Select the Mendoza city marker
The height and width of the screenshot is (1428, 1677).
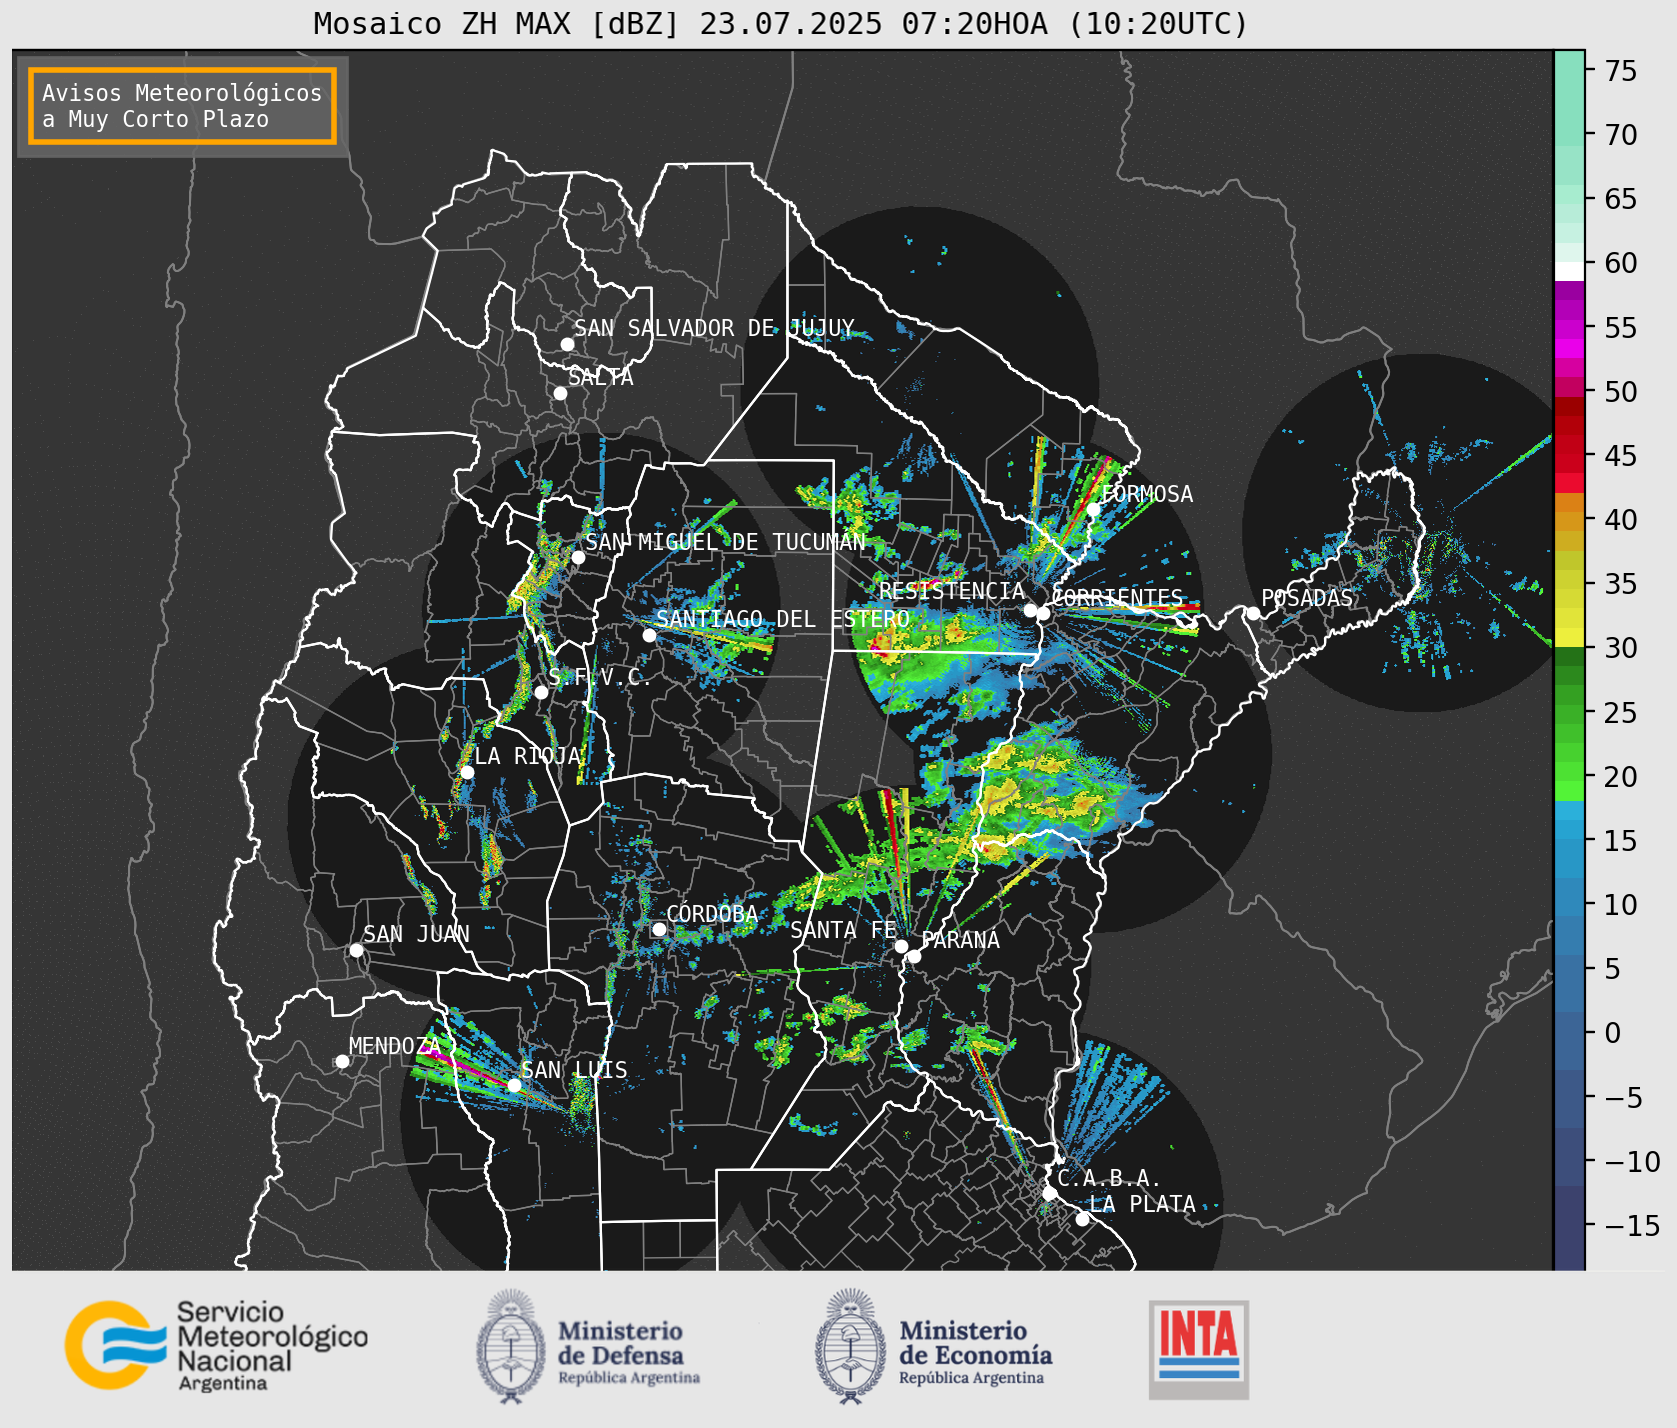[342, 1061]
